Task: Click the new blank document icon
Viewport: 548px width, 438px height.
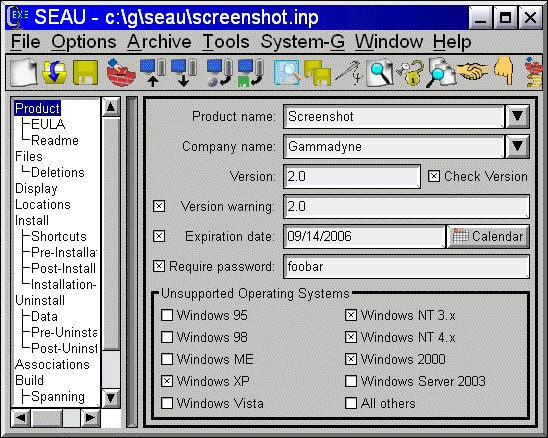Action: coord(24,72)
